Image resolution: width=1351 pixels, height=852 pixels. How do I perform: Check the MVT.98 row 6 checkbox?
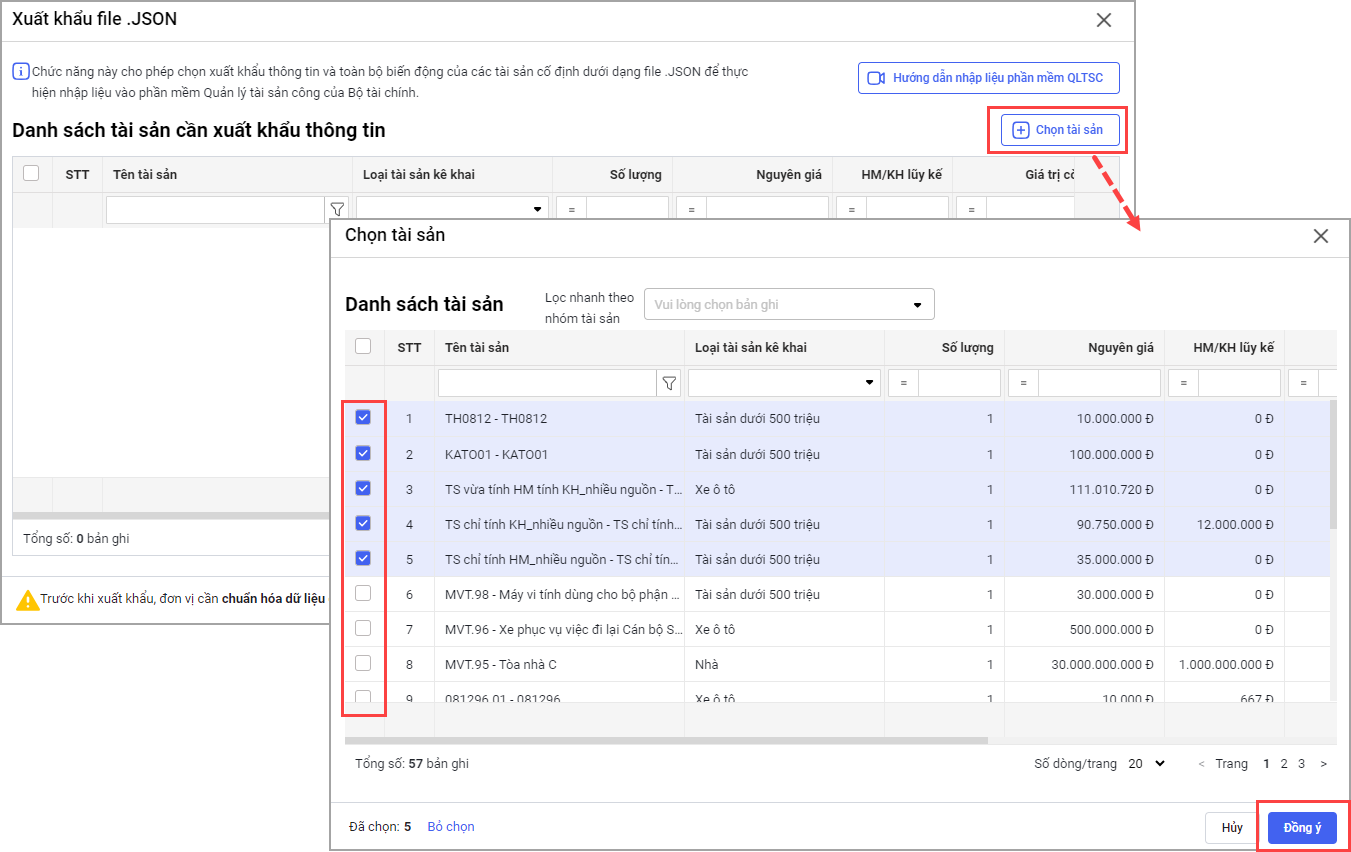coord(363,594)
